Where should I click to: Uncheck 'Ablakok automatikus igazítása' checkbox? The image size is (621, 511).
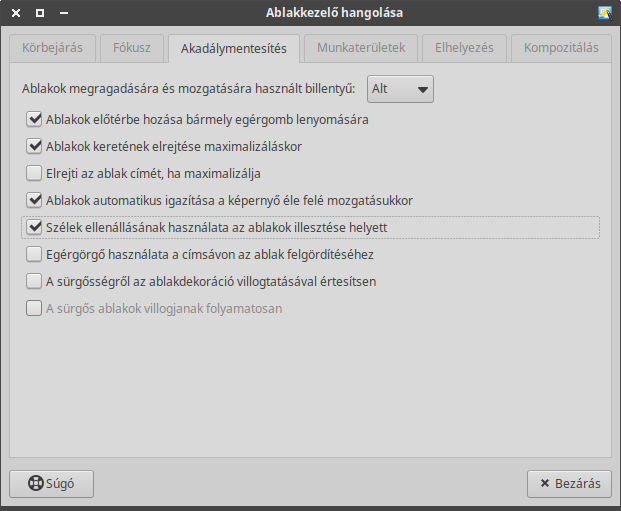coord(34,201)
